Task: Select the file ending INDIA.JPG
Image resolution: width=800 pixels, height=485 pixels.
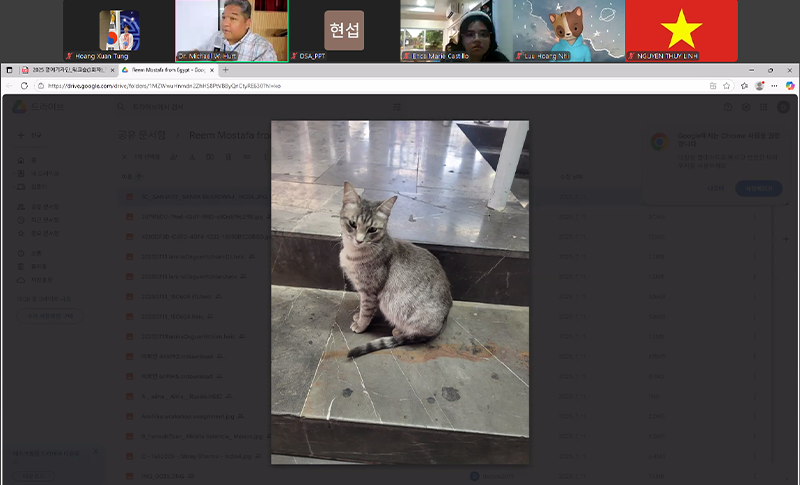Action: 204,197
